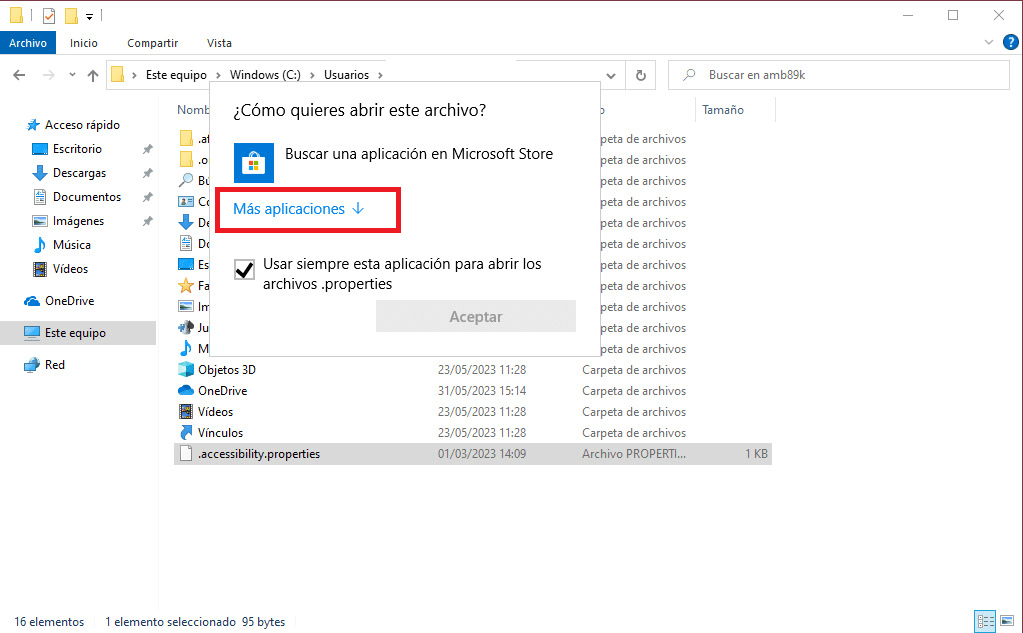
Task: Click the back arrow navigation icon
Action: 19,76
